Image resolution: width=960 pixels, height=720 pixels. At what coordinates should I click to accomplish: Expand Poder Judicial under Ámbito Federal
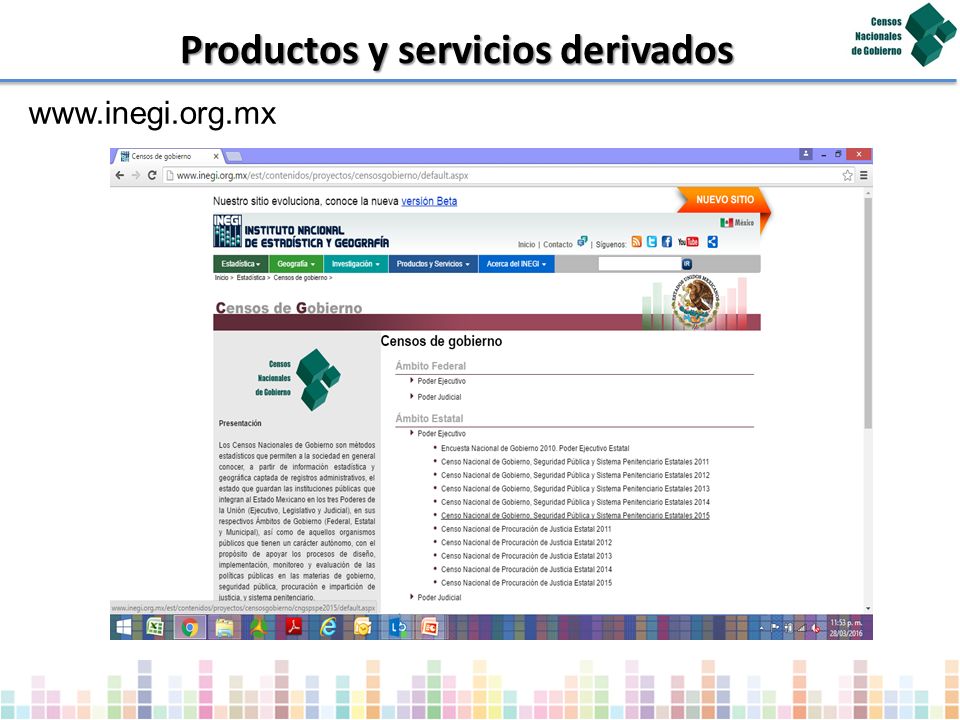[x=438, y=397]
